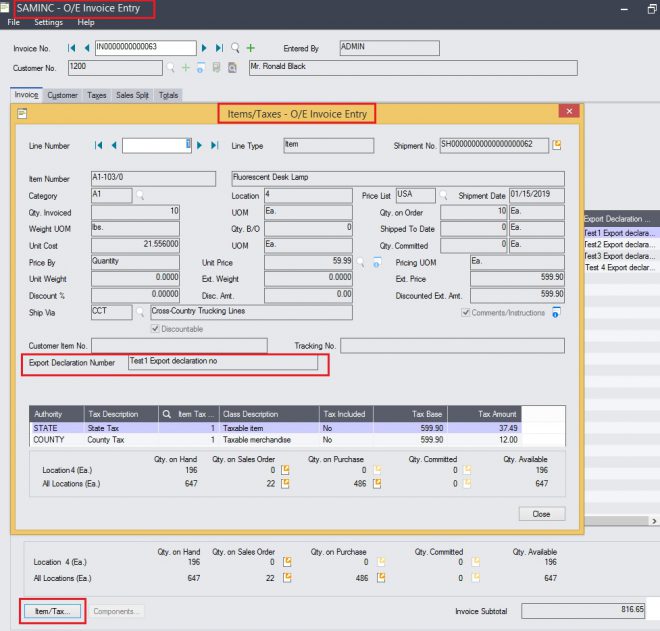Drill down Qty. on Sales Order for All Locations
The image size is (660, 631).
click(285, 483)
